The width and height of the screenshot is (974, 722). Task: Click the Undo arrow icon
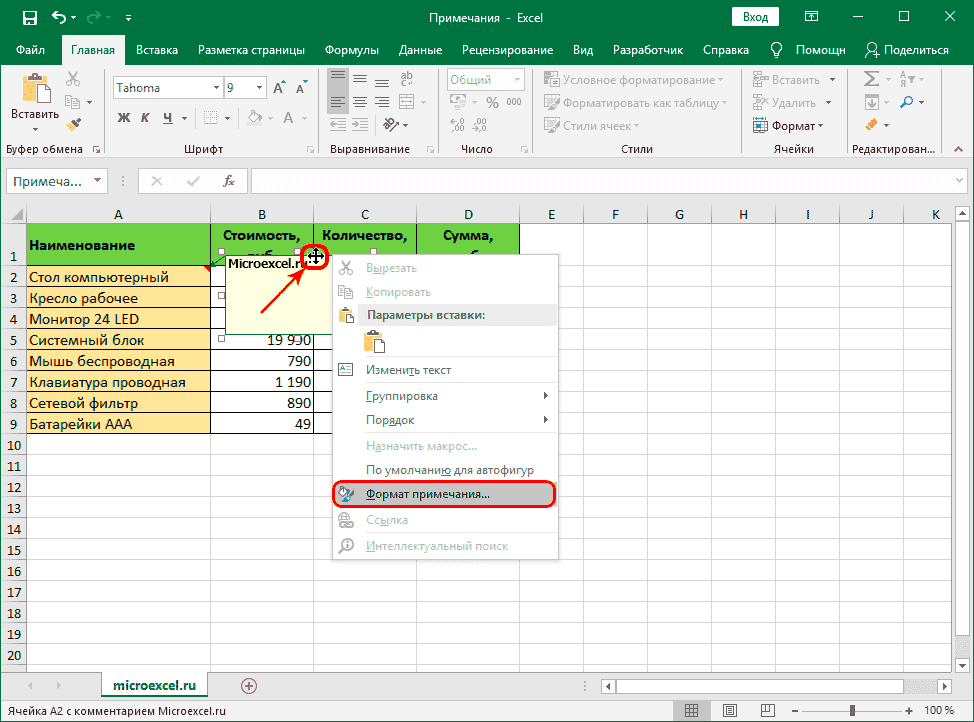point(60,18)
